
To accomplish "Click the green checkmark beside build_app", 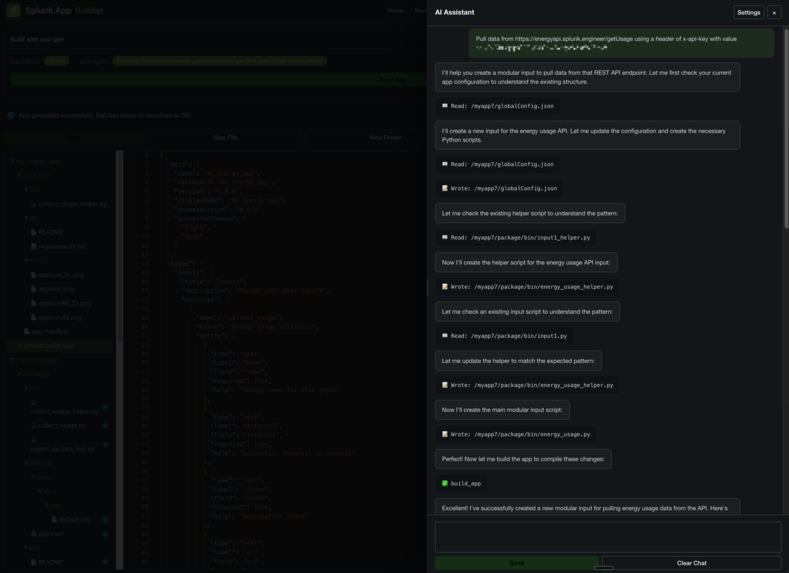I will pos(445,483).
